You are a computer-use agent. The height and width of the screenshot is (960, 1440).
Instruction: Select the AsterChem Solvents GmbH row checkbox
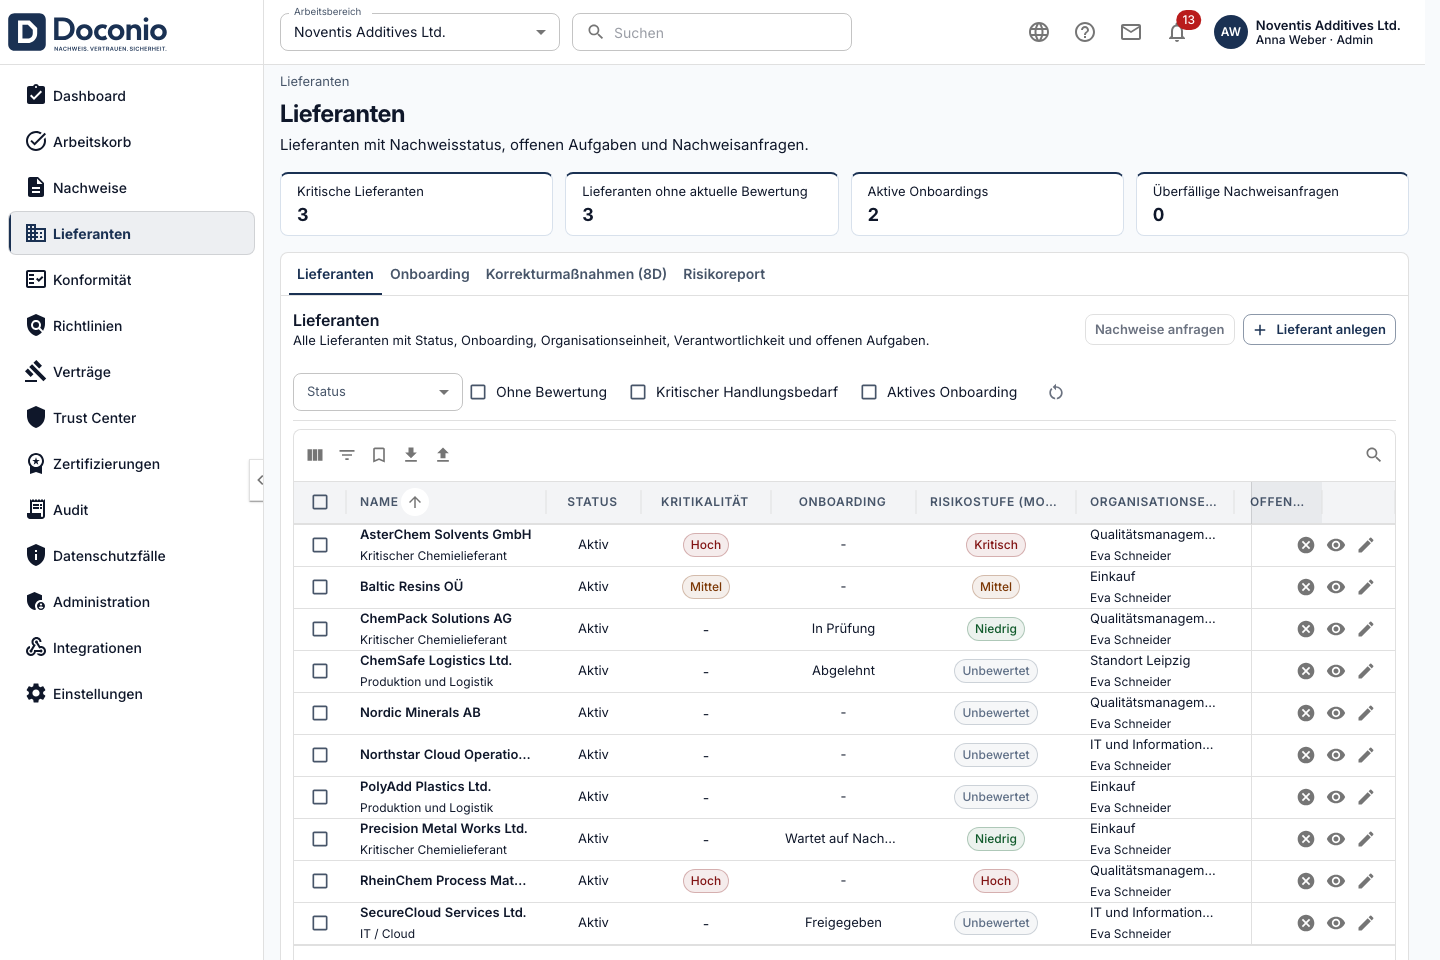(x=320, y=545)
